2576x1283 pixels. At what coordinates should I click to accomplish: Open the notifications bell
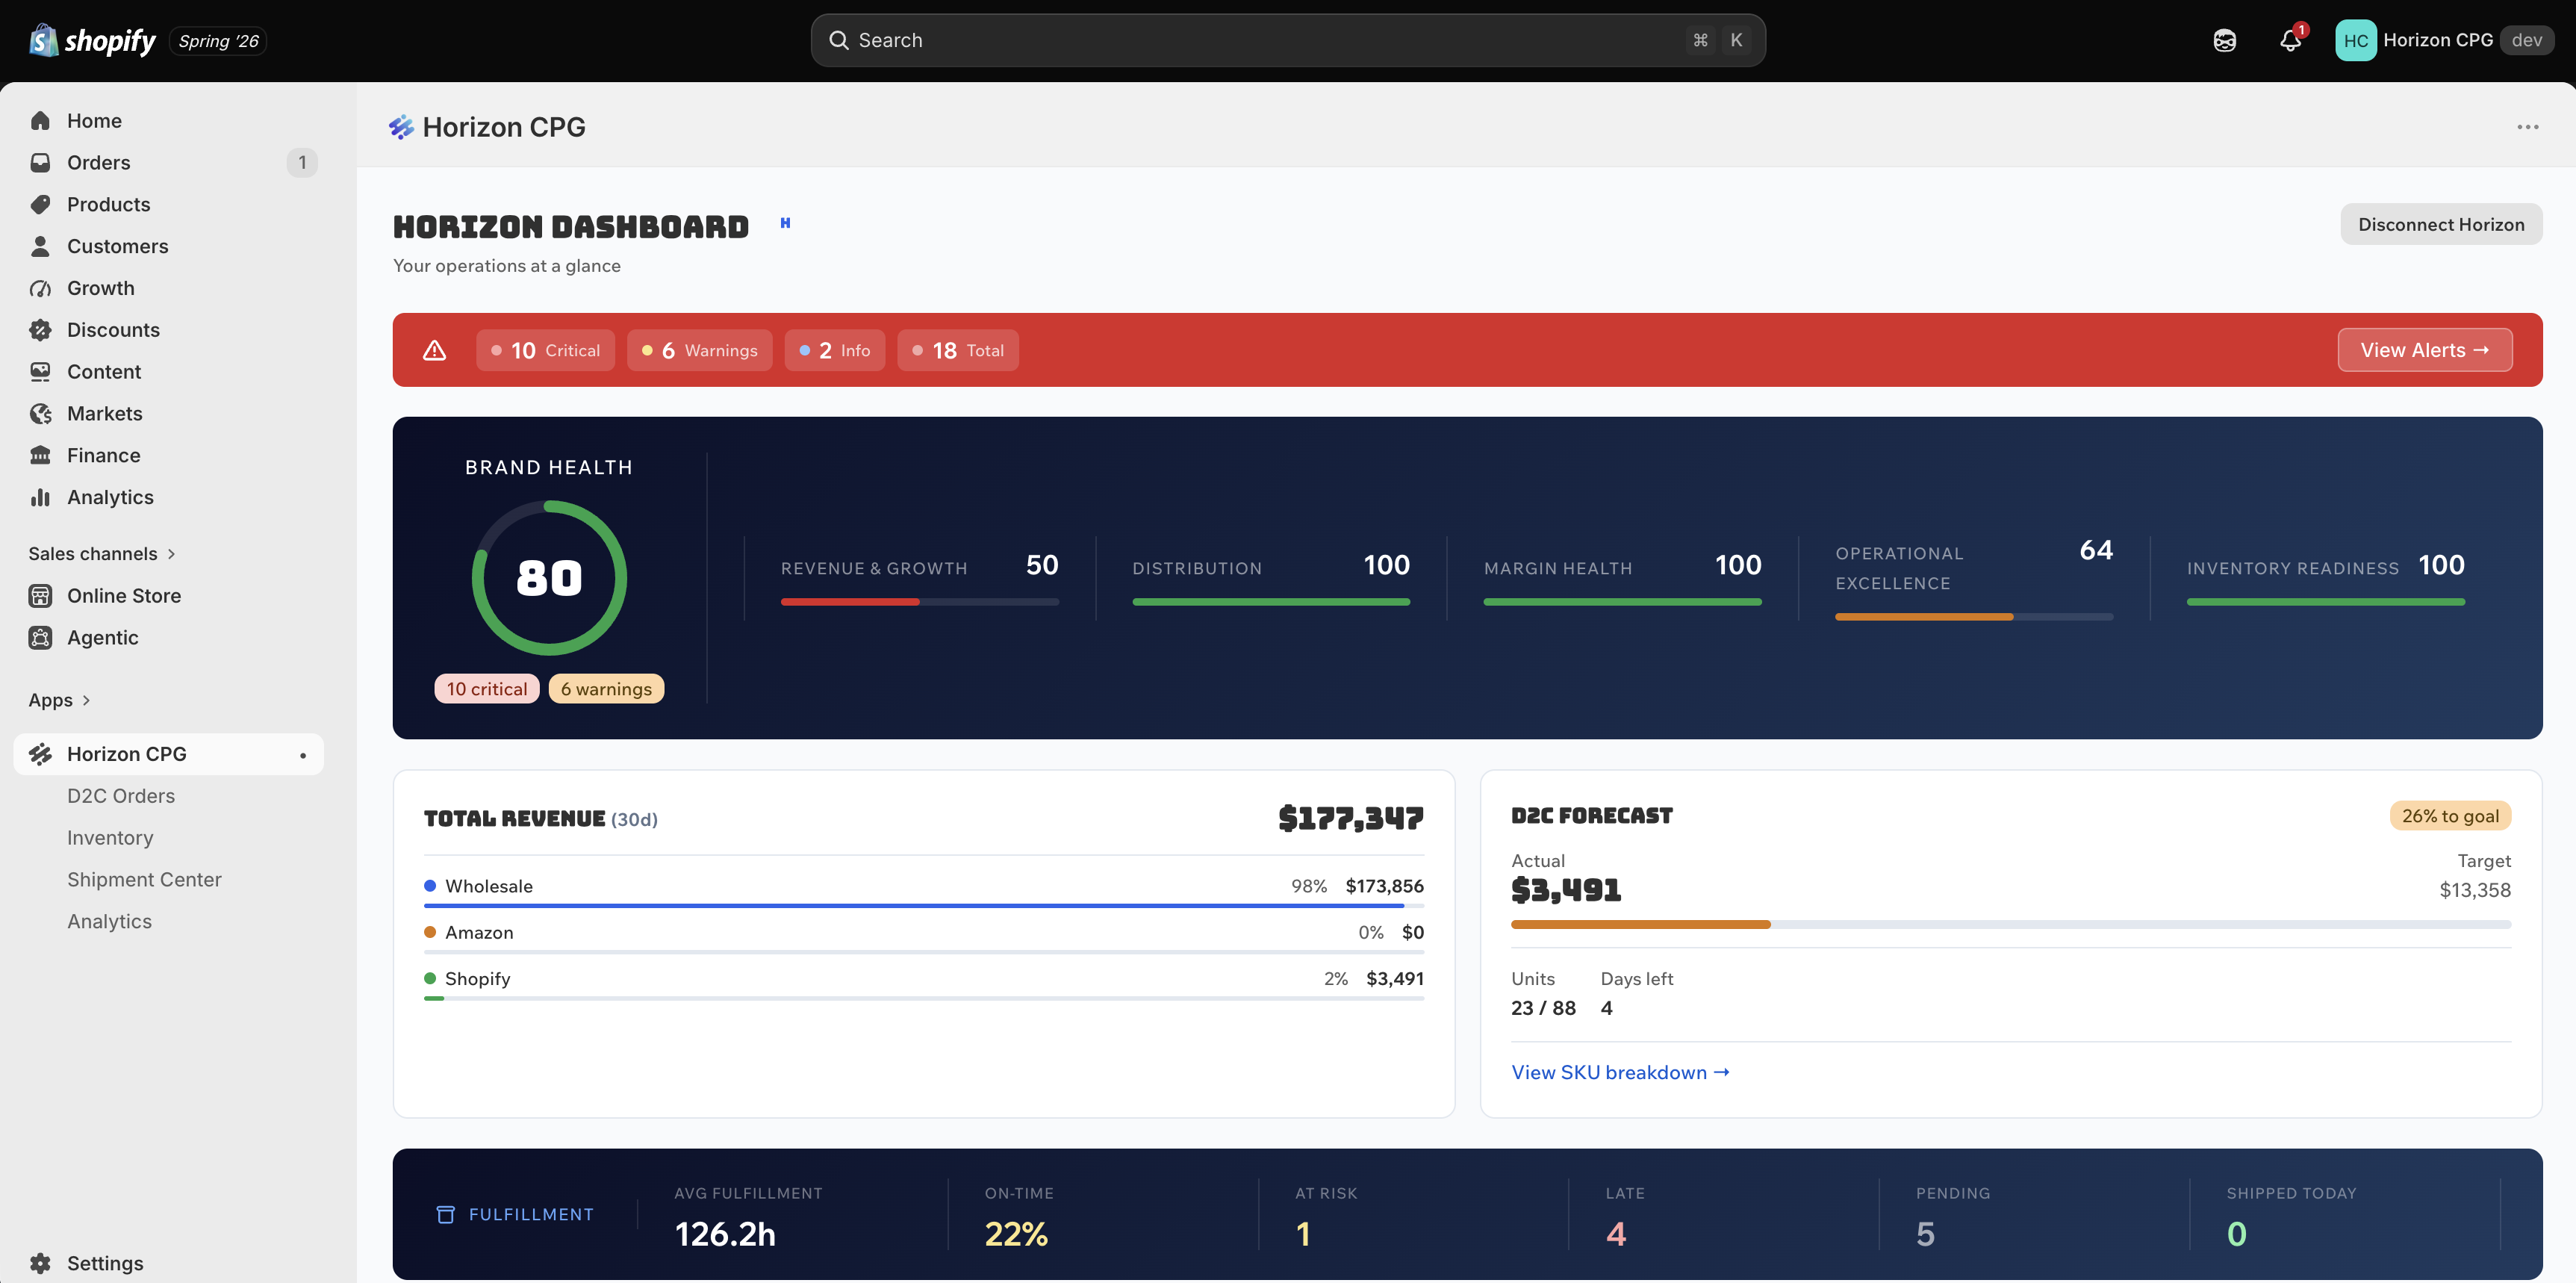pos(2290,40)
